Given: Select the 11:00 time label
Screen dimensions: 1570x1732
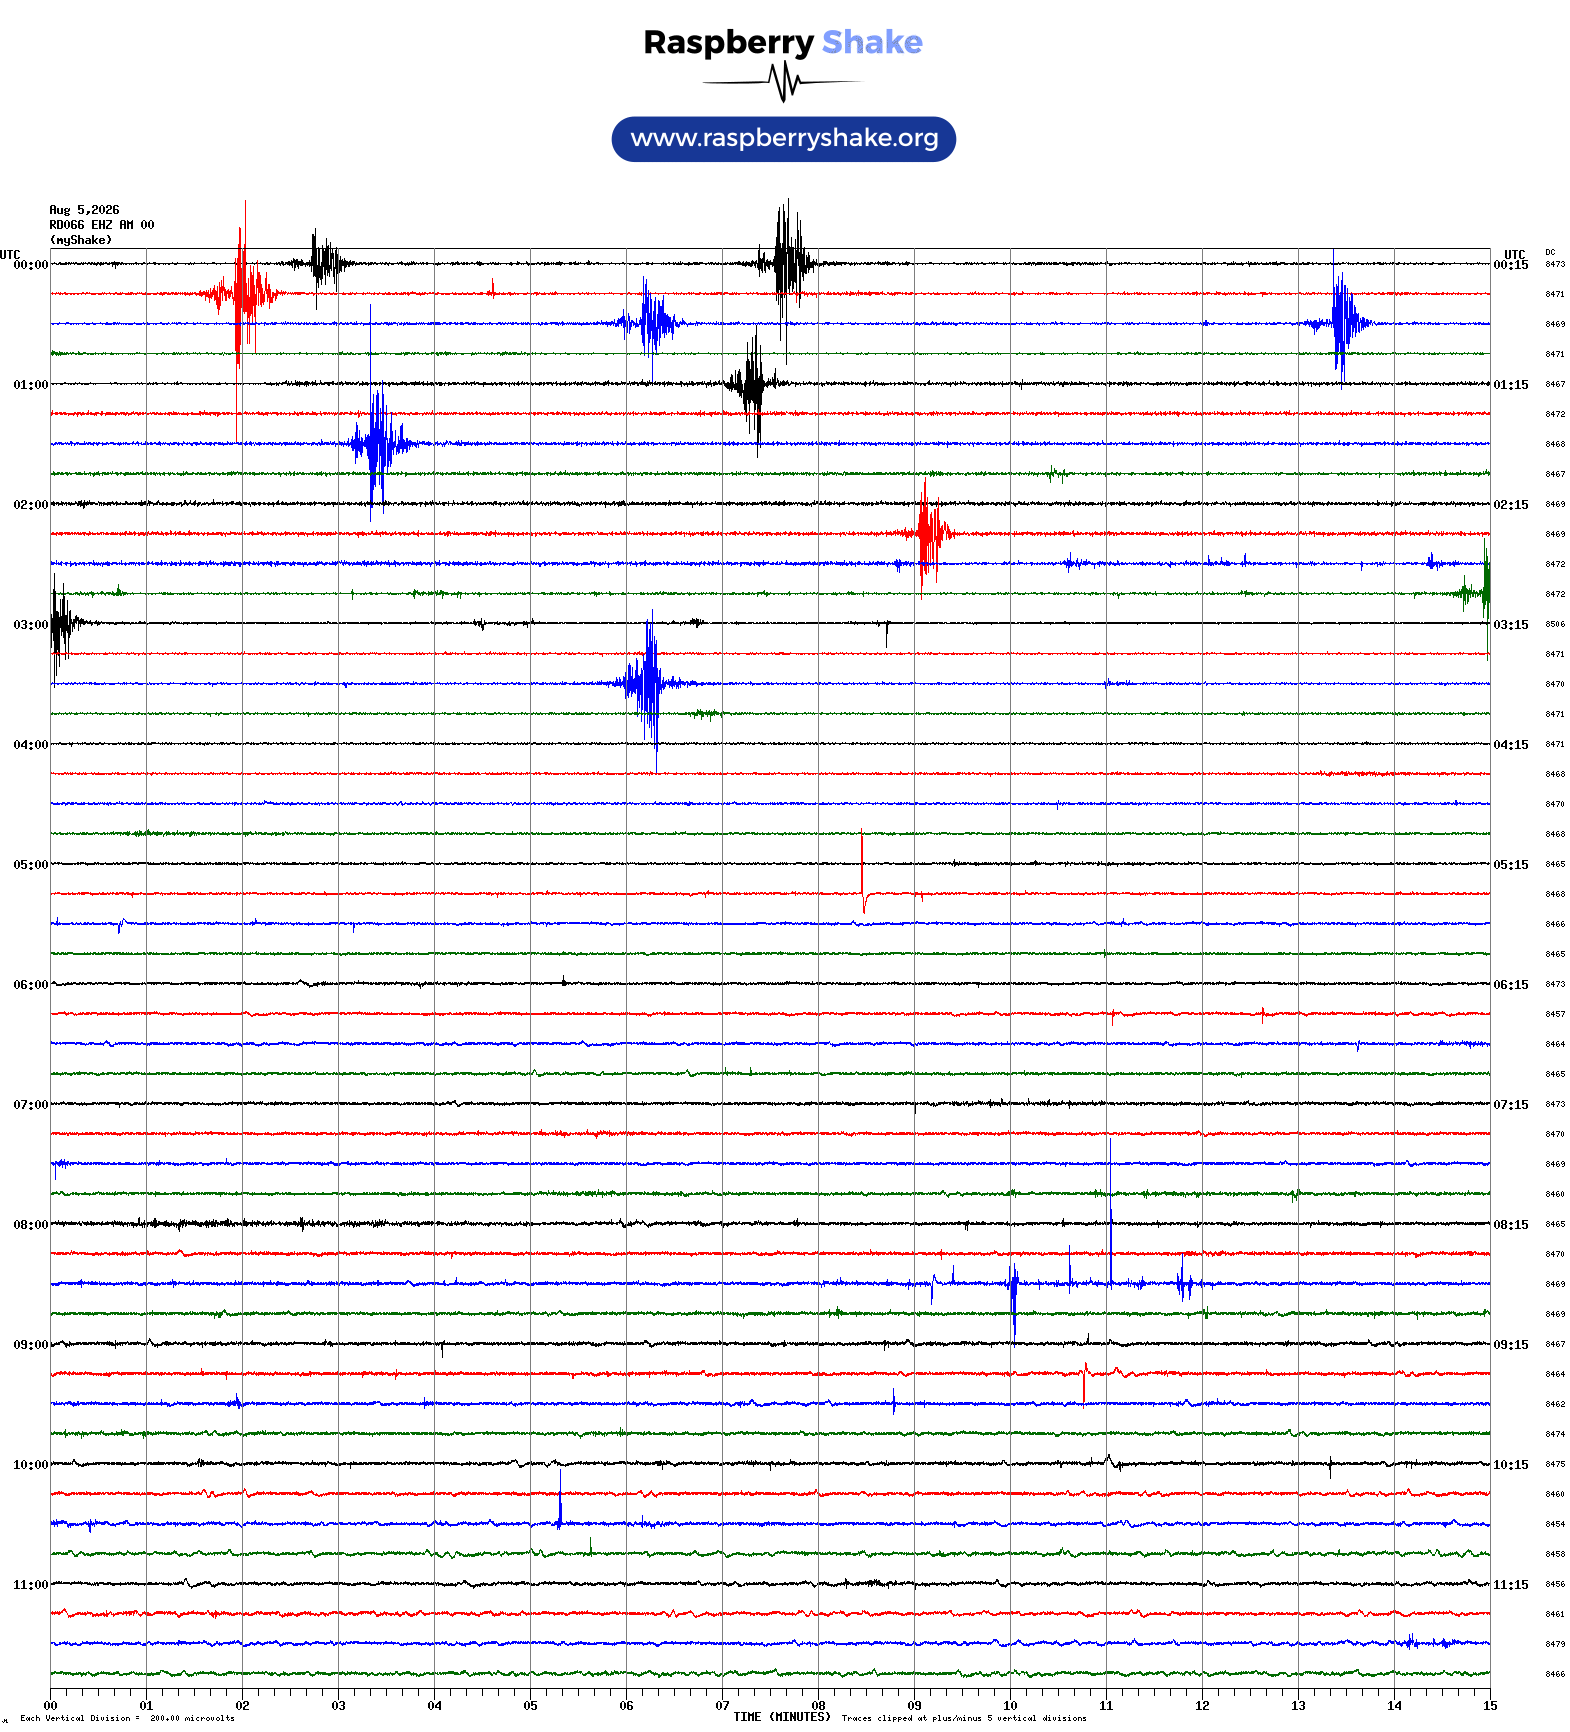Looking at the screenshot, I should pyautogui.click(x=31, y=1585).
